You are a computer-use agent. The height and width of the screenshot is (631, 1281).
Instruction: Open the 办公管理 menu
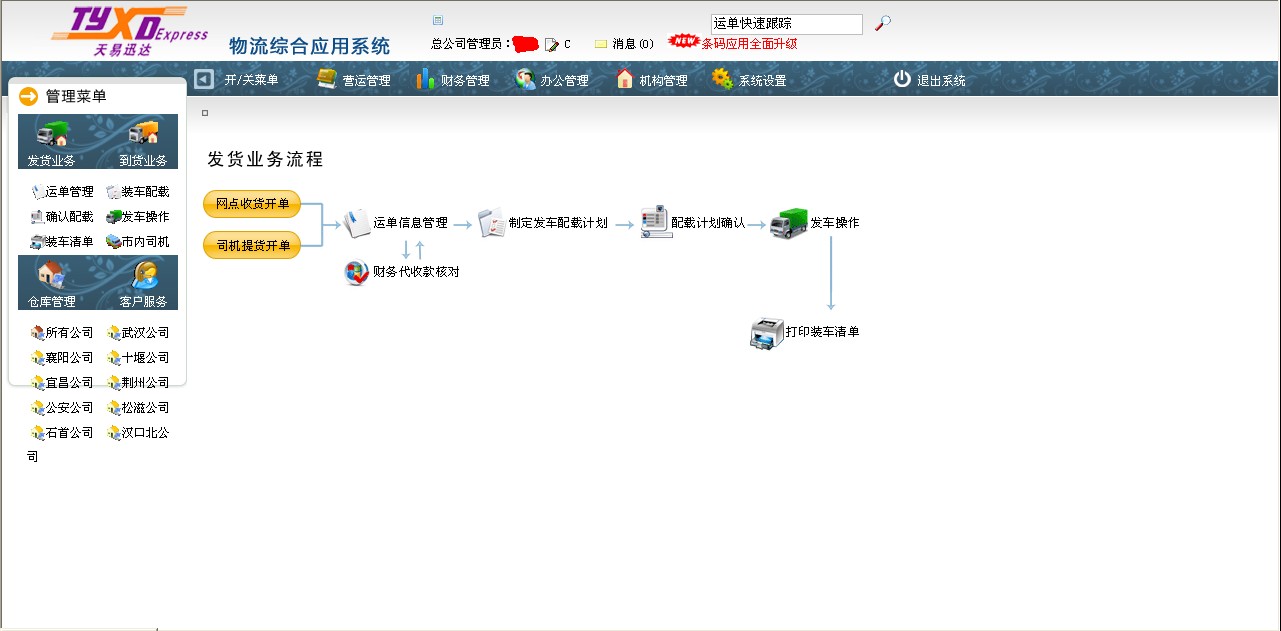click(552, 80)
